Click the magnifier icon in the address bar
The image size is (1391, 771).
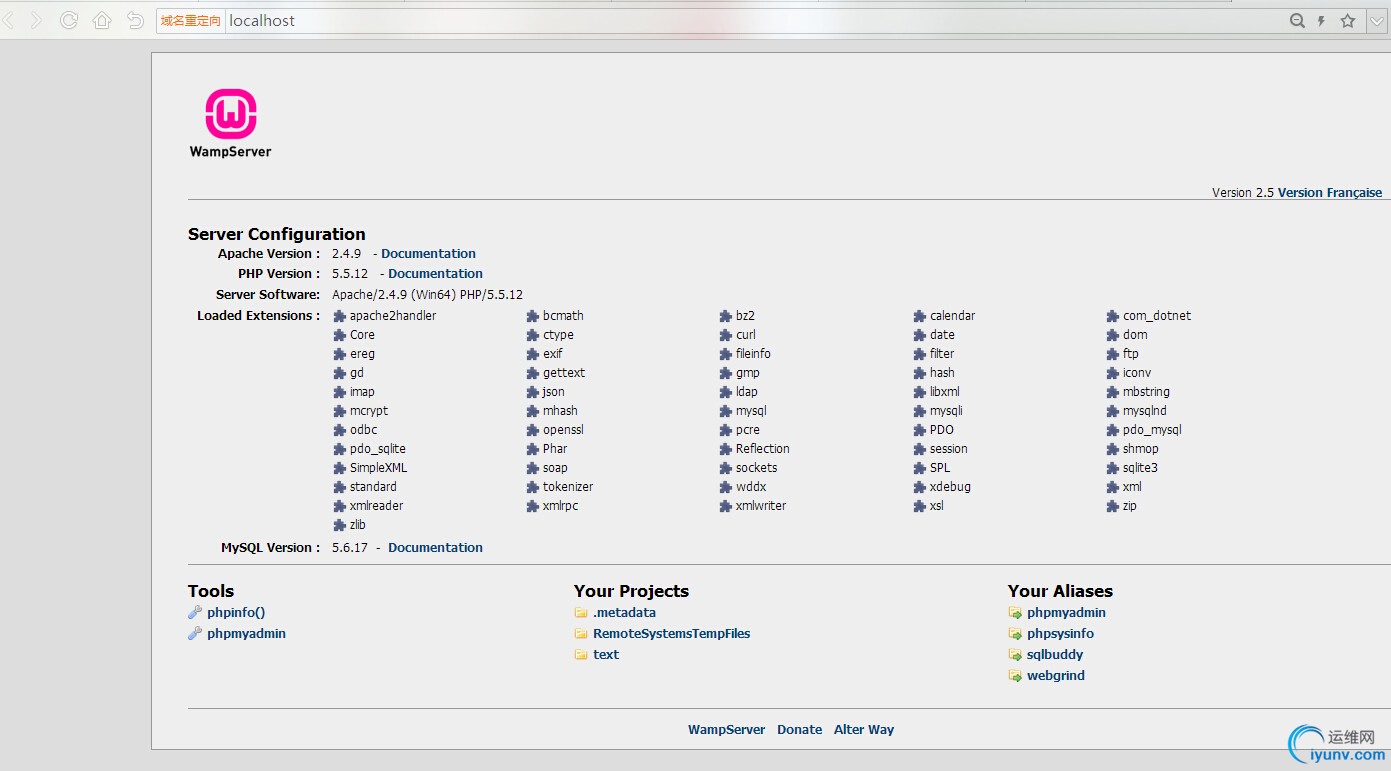(1297, 20)
